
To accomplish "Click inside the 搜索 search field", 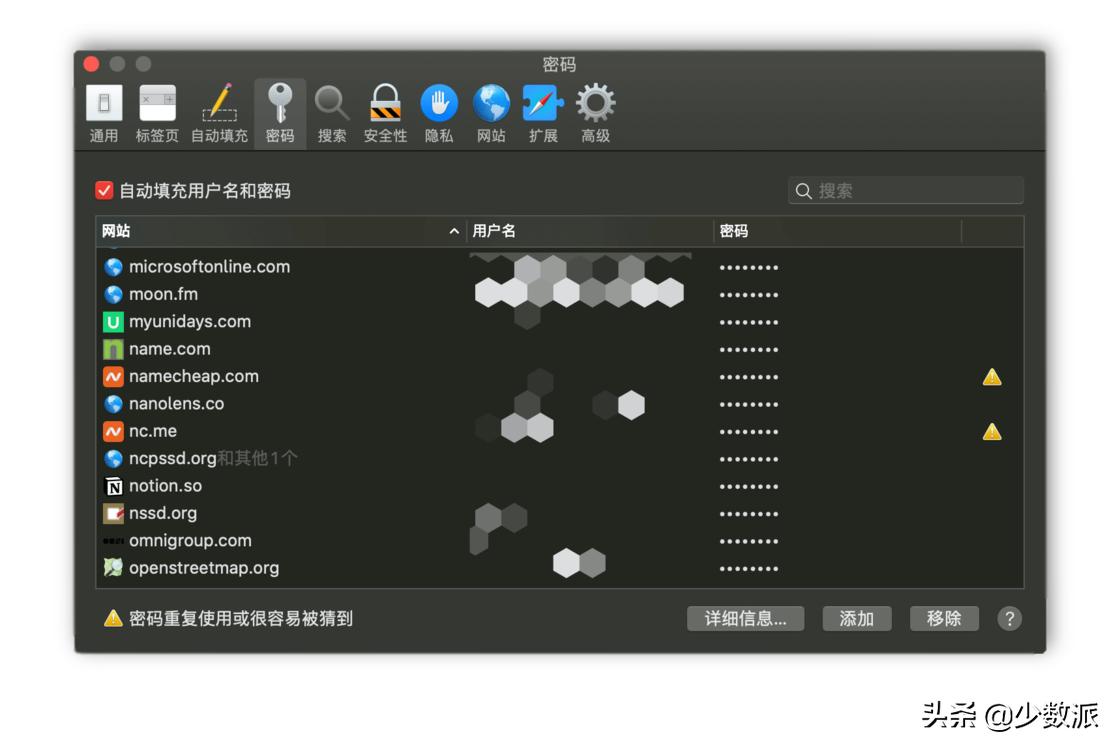I will click(905, 190).
